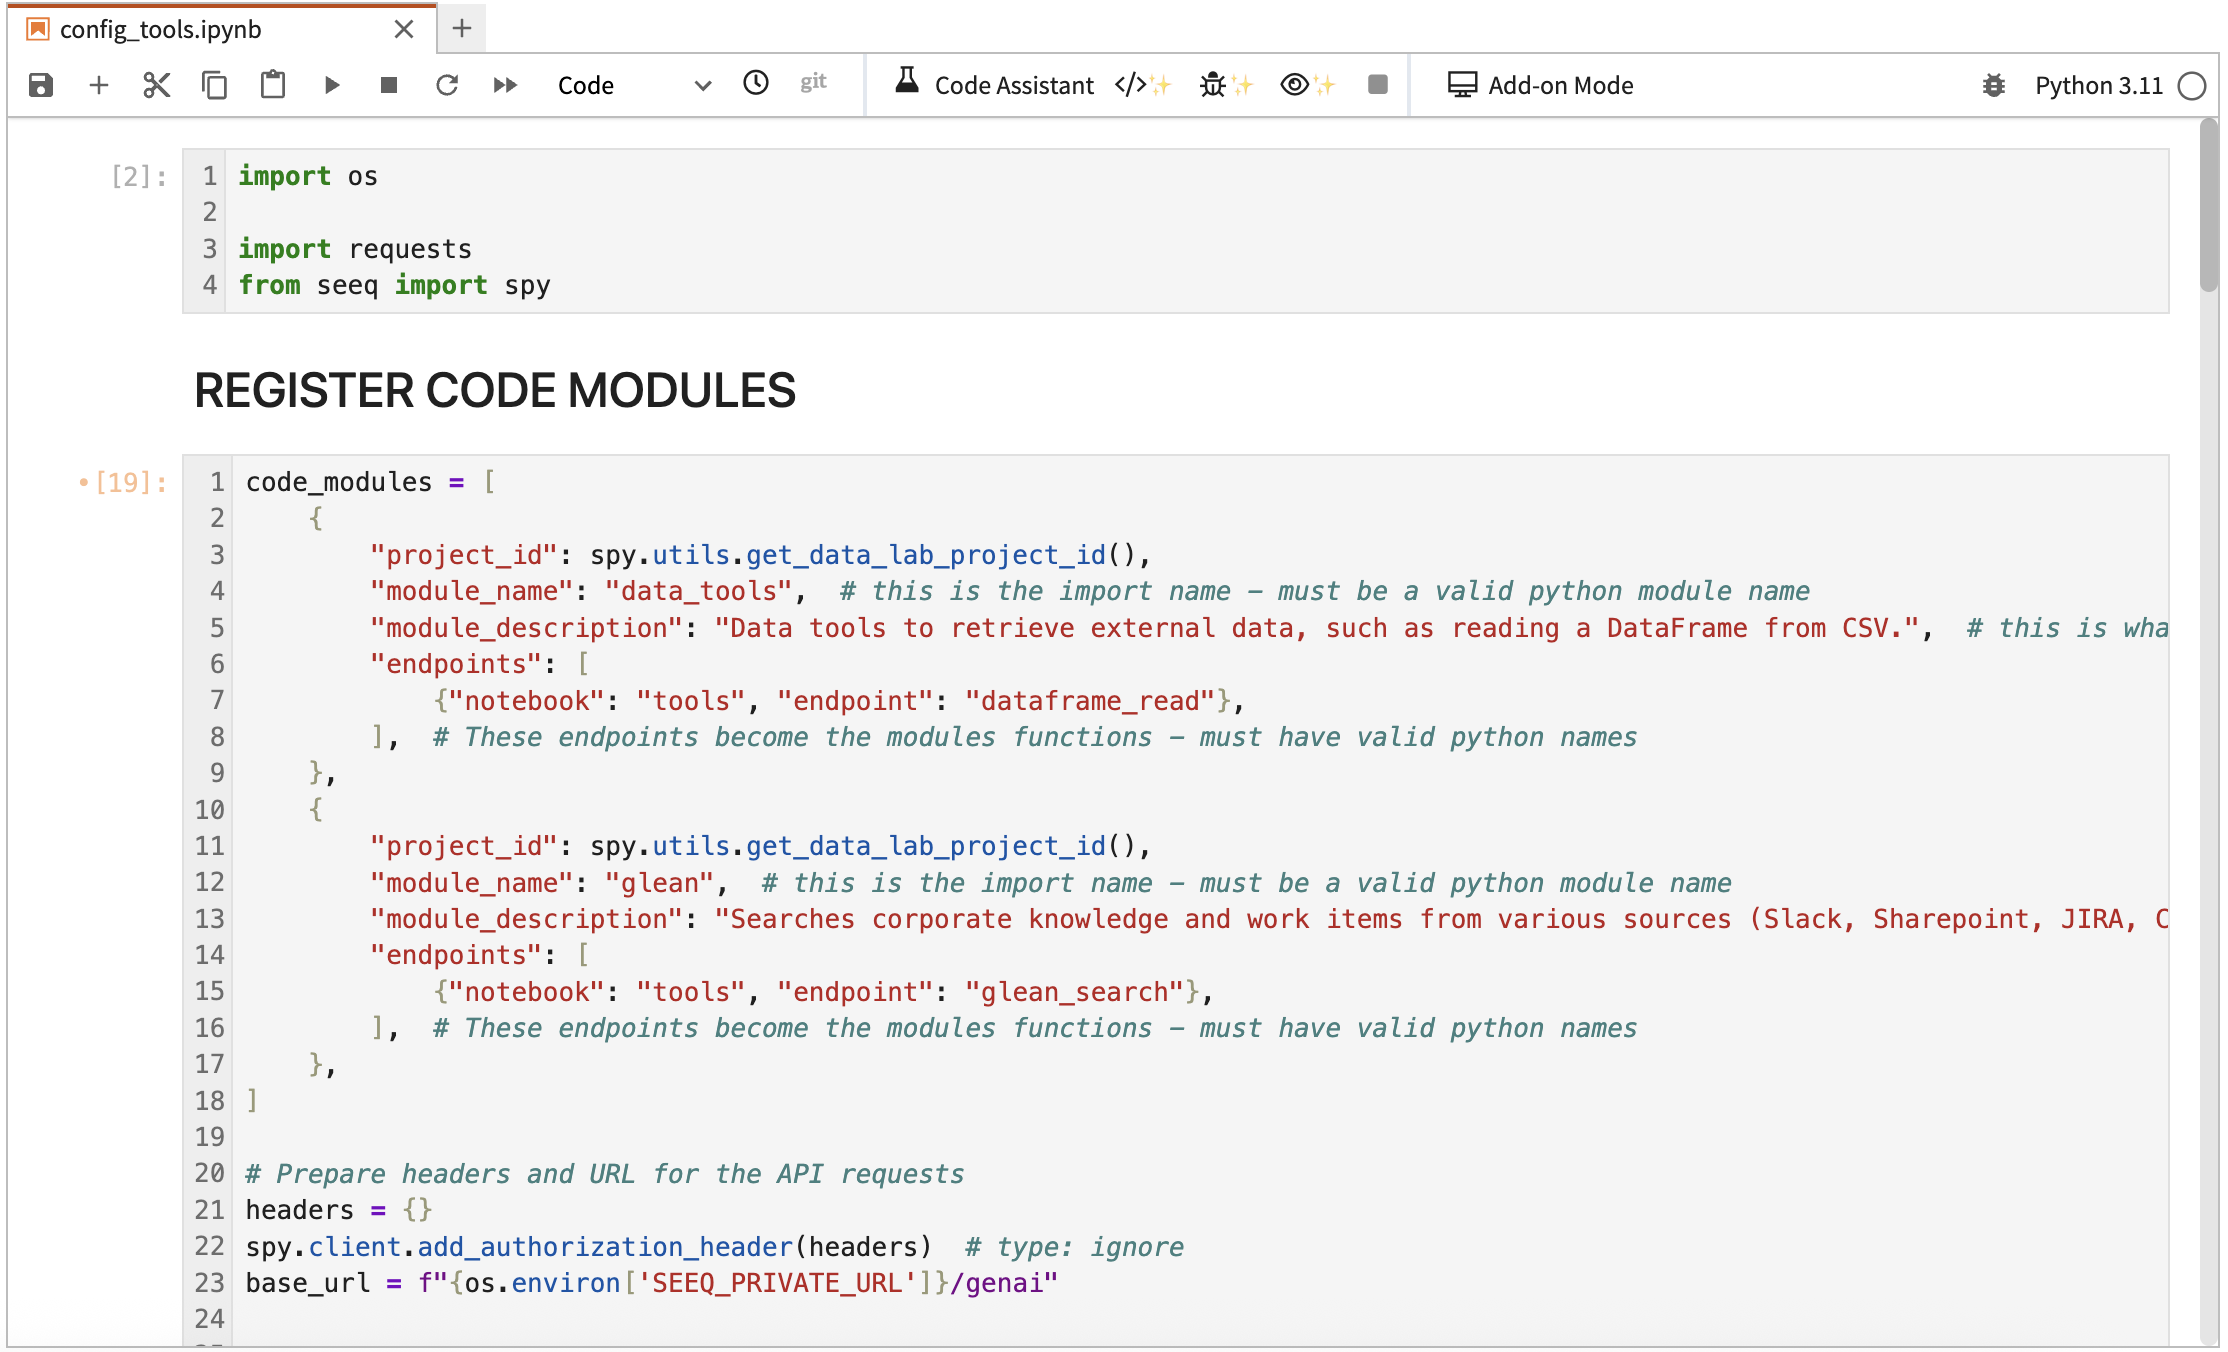Open the Python 3.11 kernel selector
Viewport: 2228px width, 1352px height.
(x=2097, y=86)
